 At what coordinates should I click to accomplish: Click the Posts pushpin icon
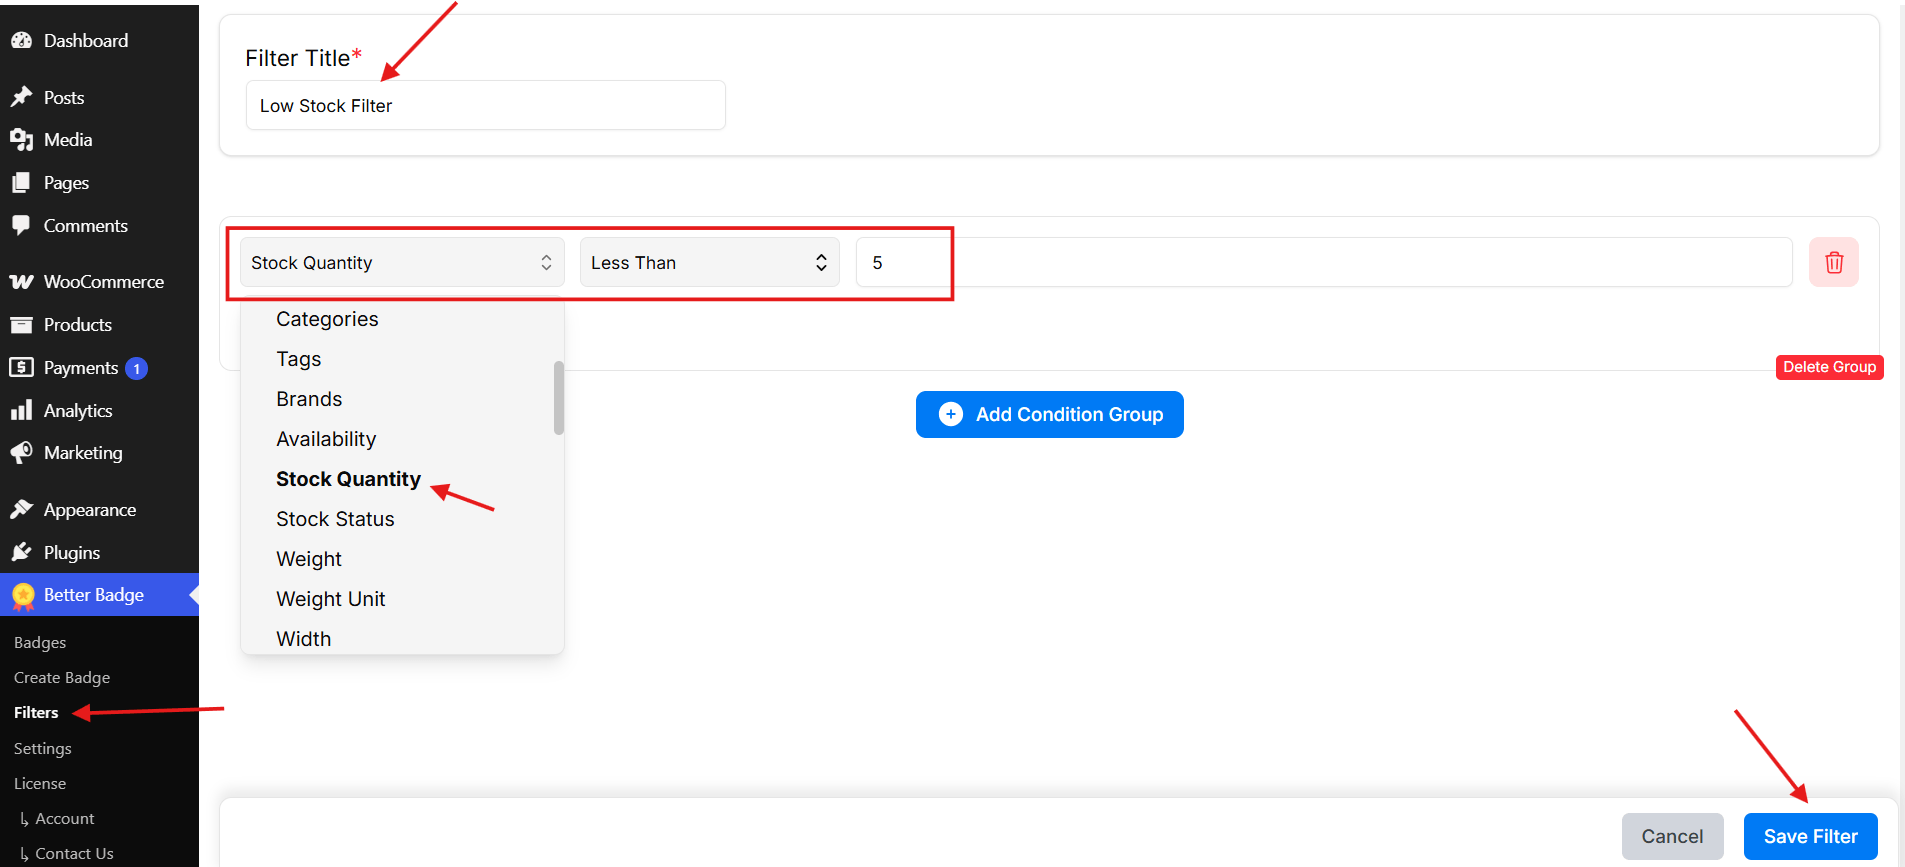coord(21,97)
